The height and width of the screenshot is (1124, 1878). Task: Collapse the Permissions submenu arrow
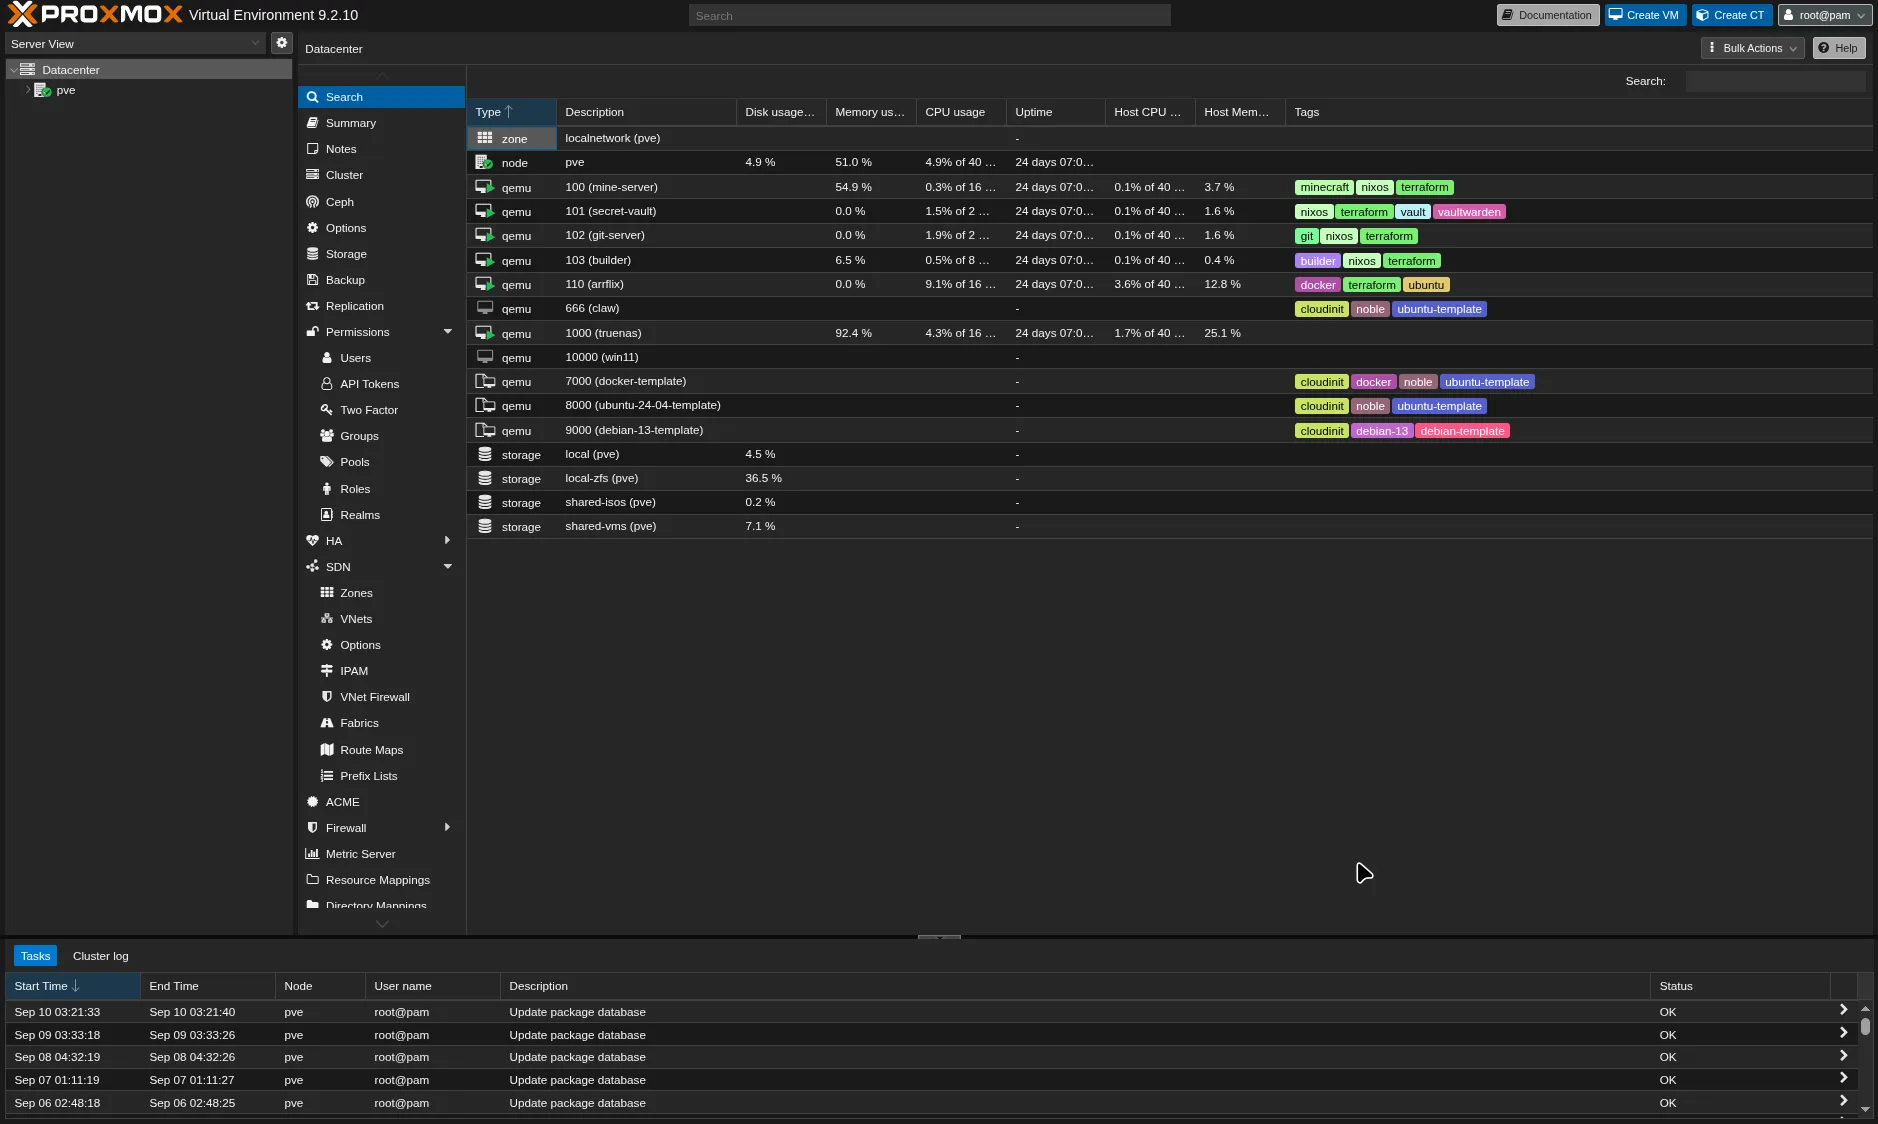click(x=448, y=332)
